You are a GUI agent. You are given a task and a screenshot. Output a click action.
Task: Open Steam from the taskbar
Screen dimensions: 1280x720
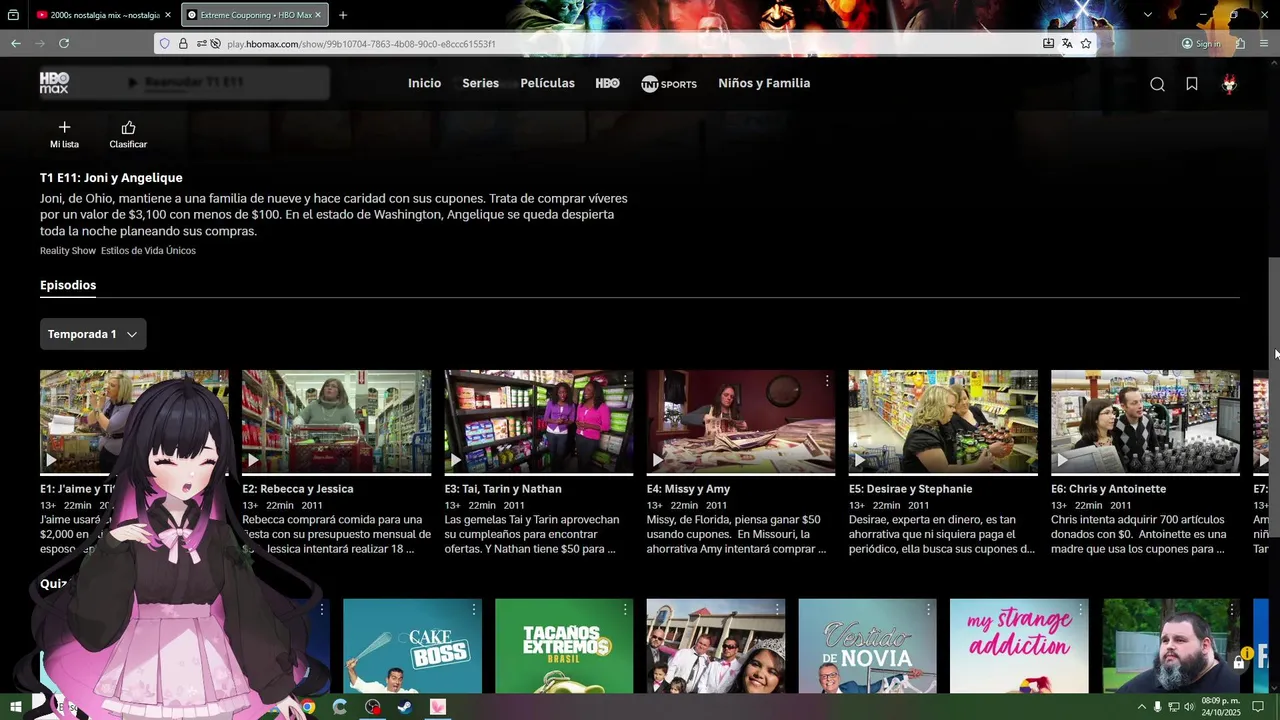tap(404, 707)
